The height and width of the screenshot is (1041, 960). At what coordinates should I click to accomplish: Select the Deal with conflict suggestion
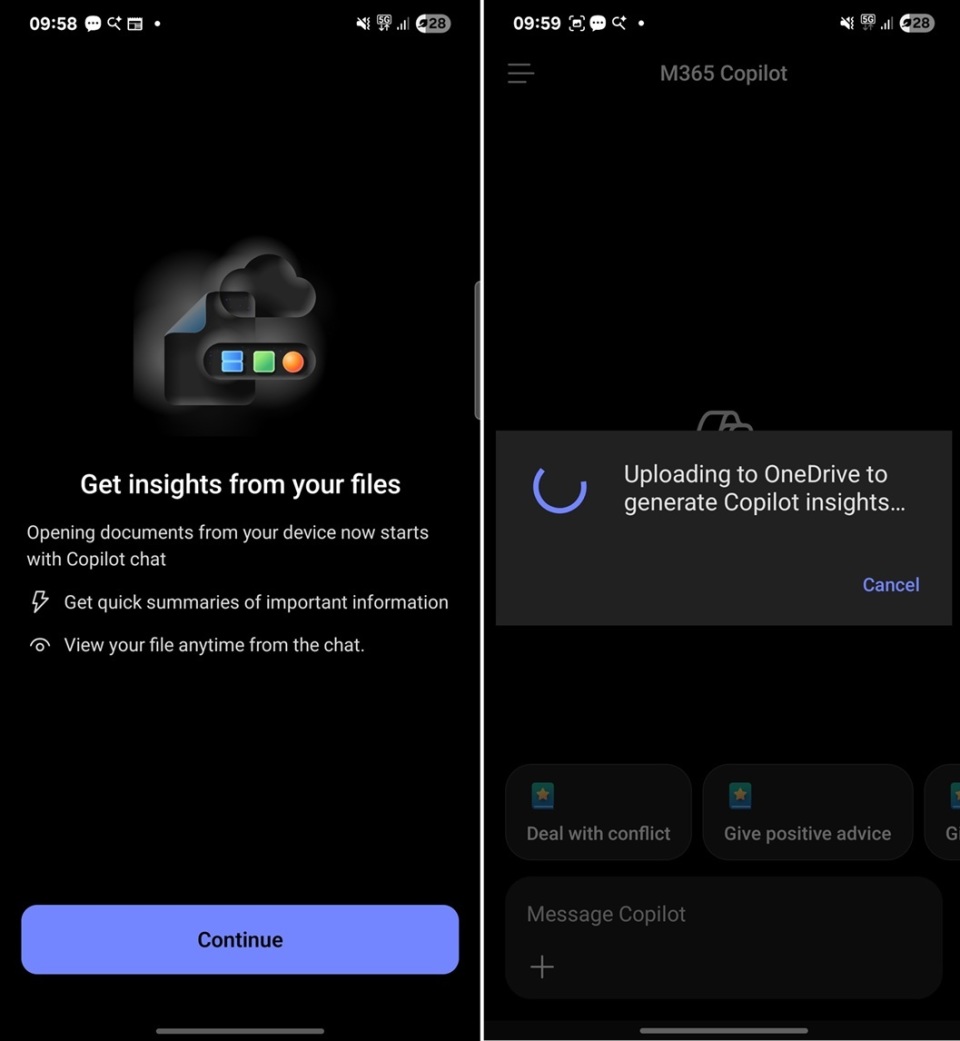[x=598, y=812]
